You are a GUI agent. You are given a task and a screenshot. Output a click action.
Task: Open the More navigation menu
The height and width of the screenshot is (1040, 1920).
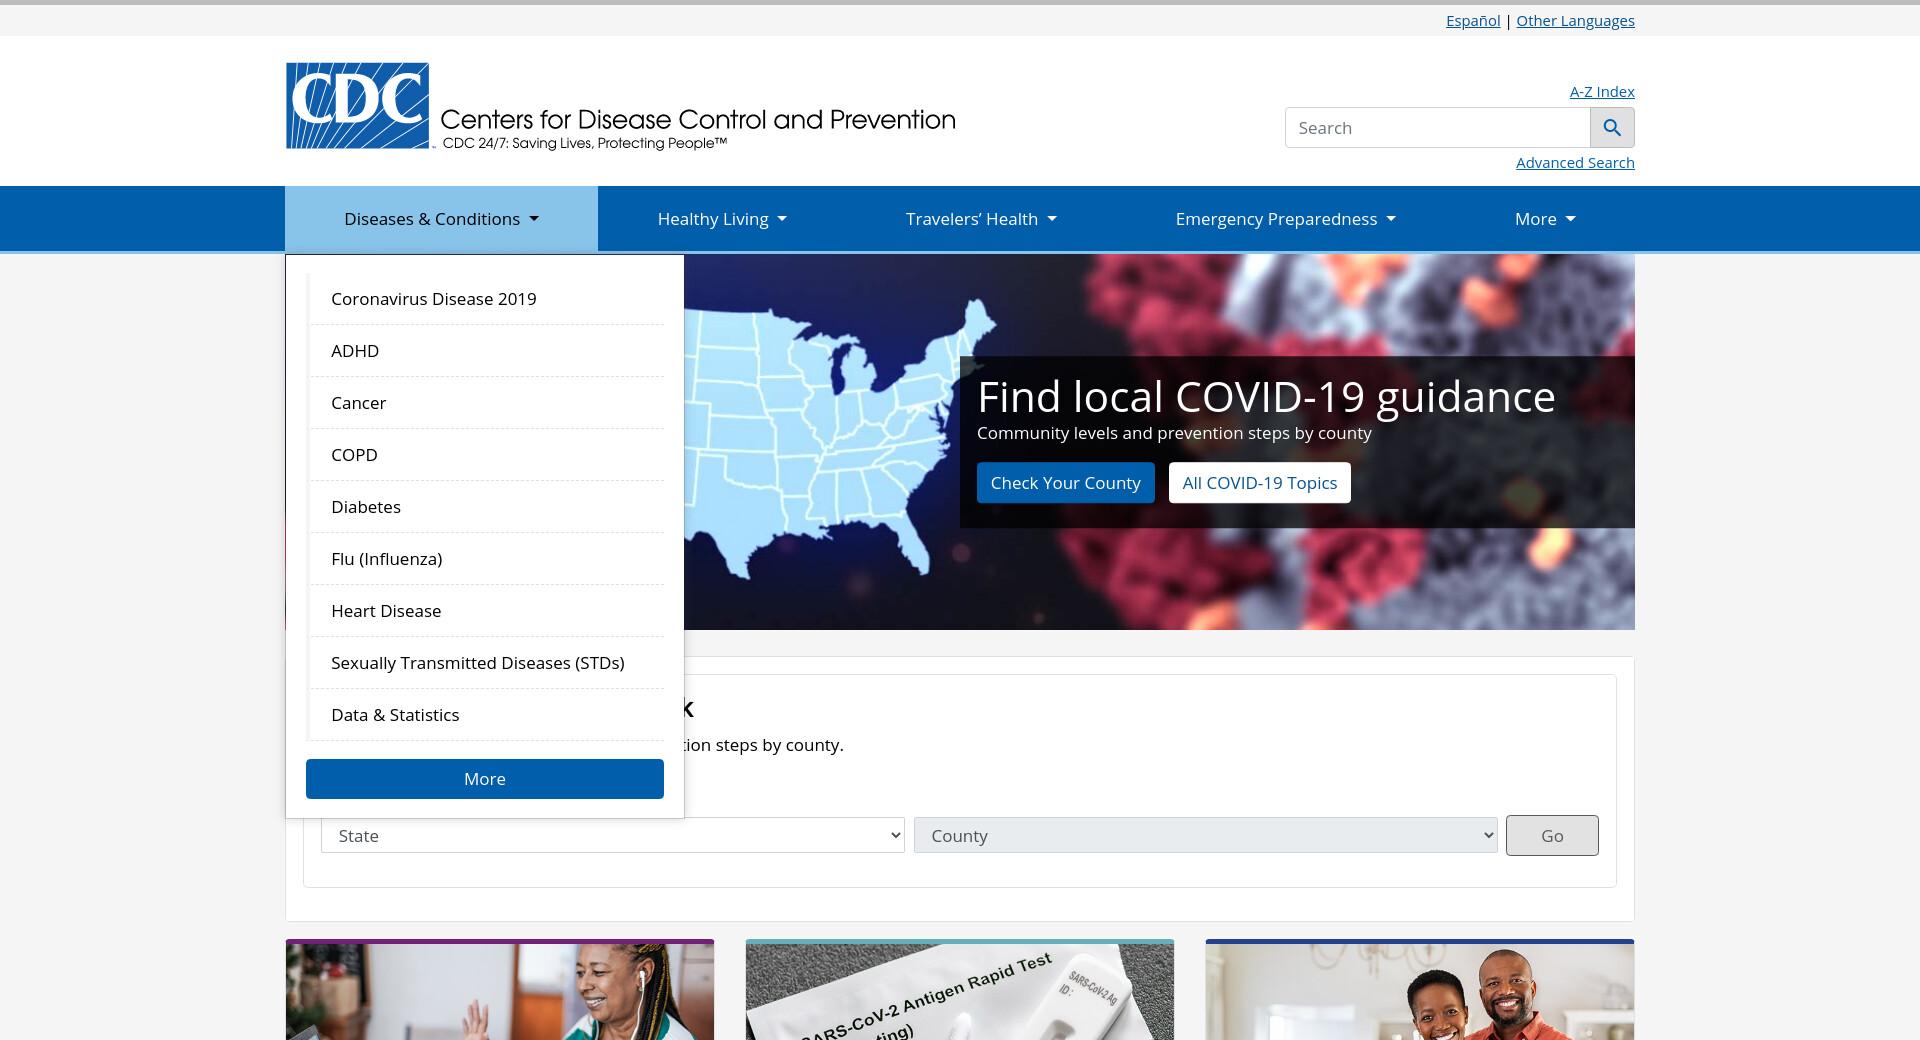tap(1544, 219)
